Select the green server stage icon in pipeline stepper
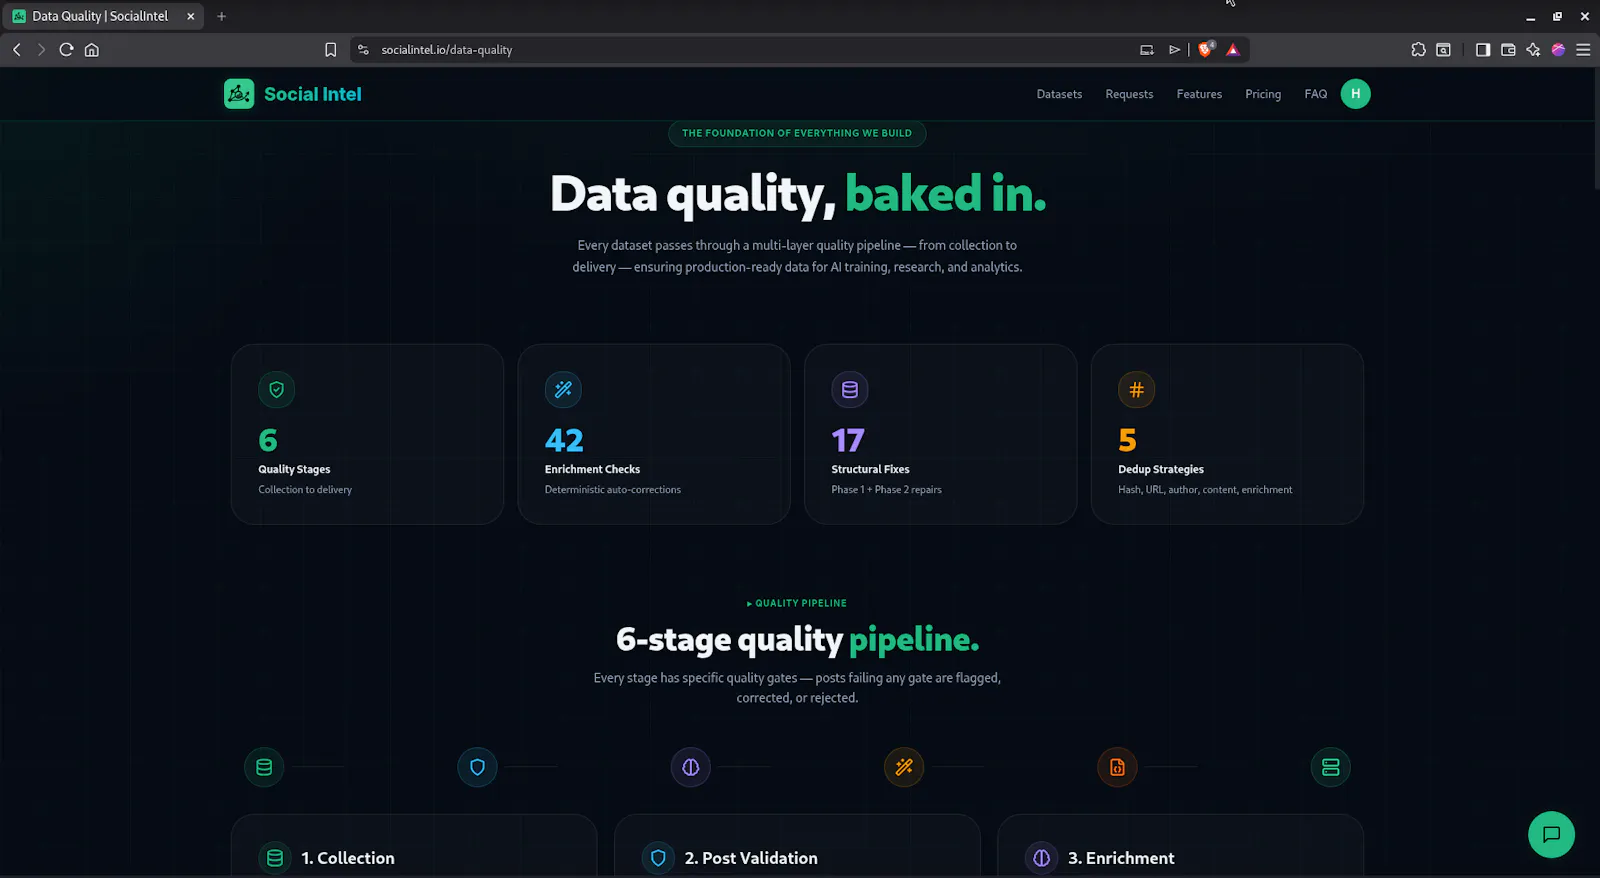 [x=1331, y=767]
